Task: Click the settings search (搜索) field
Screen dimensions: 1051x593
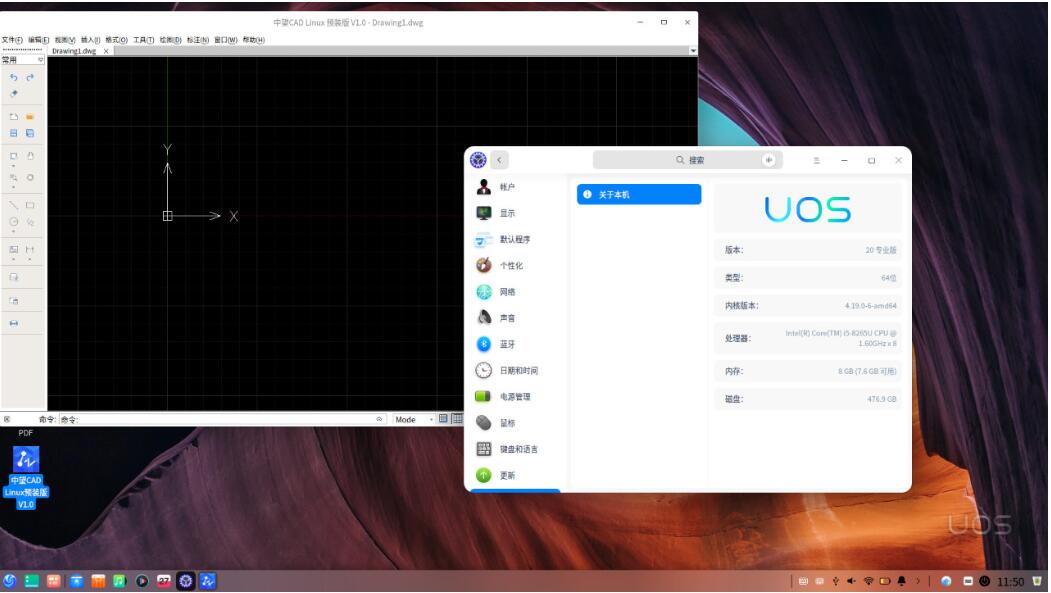Action: coord(688,160)
